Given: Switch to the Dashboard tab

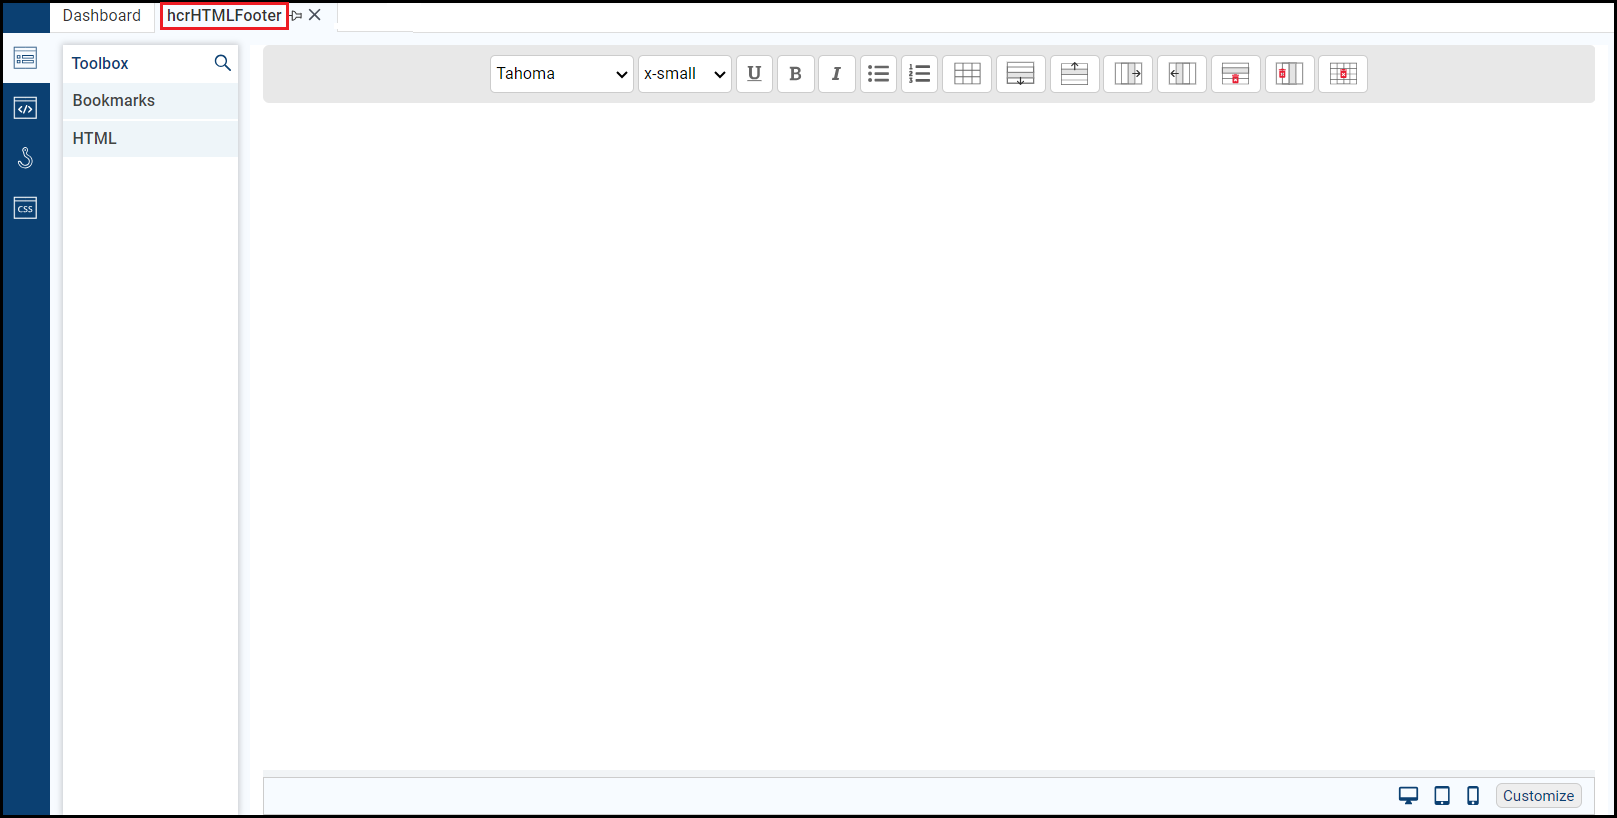Looking at the screenshot, I should click(x=102, y=16).
